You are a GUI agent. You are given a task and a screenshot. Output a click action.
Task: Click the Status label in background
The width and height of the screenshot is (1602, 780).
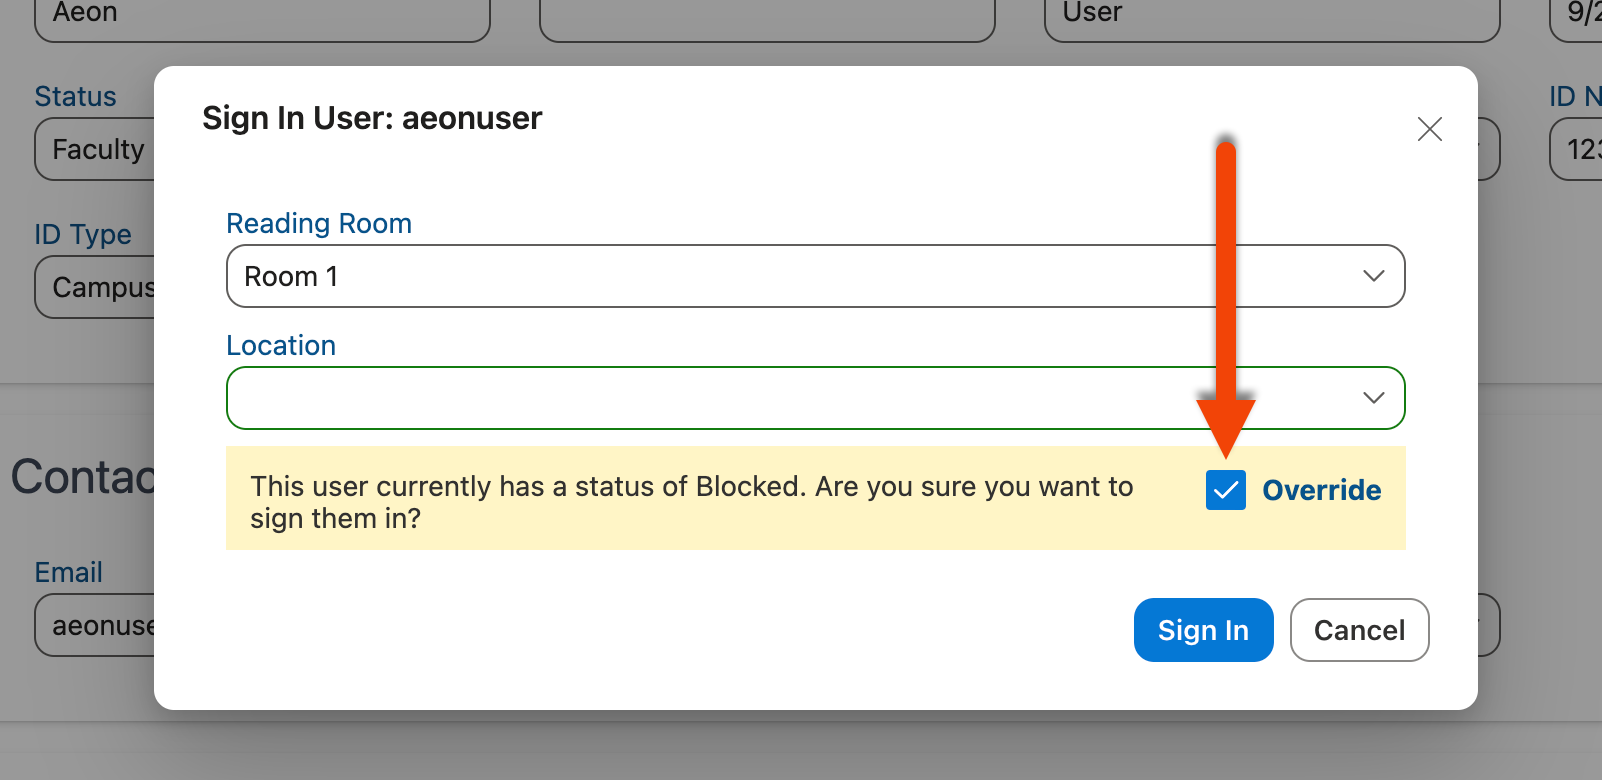pyautogui.click(x=75, y=96)
